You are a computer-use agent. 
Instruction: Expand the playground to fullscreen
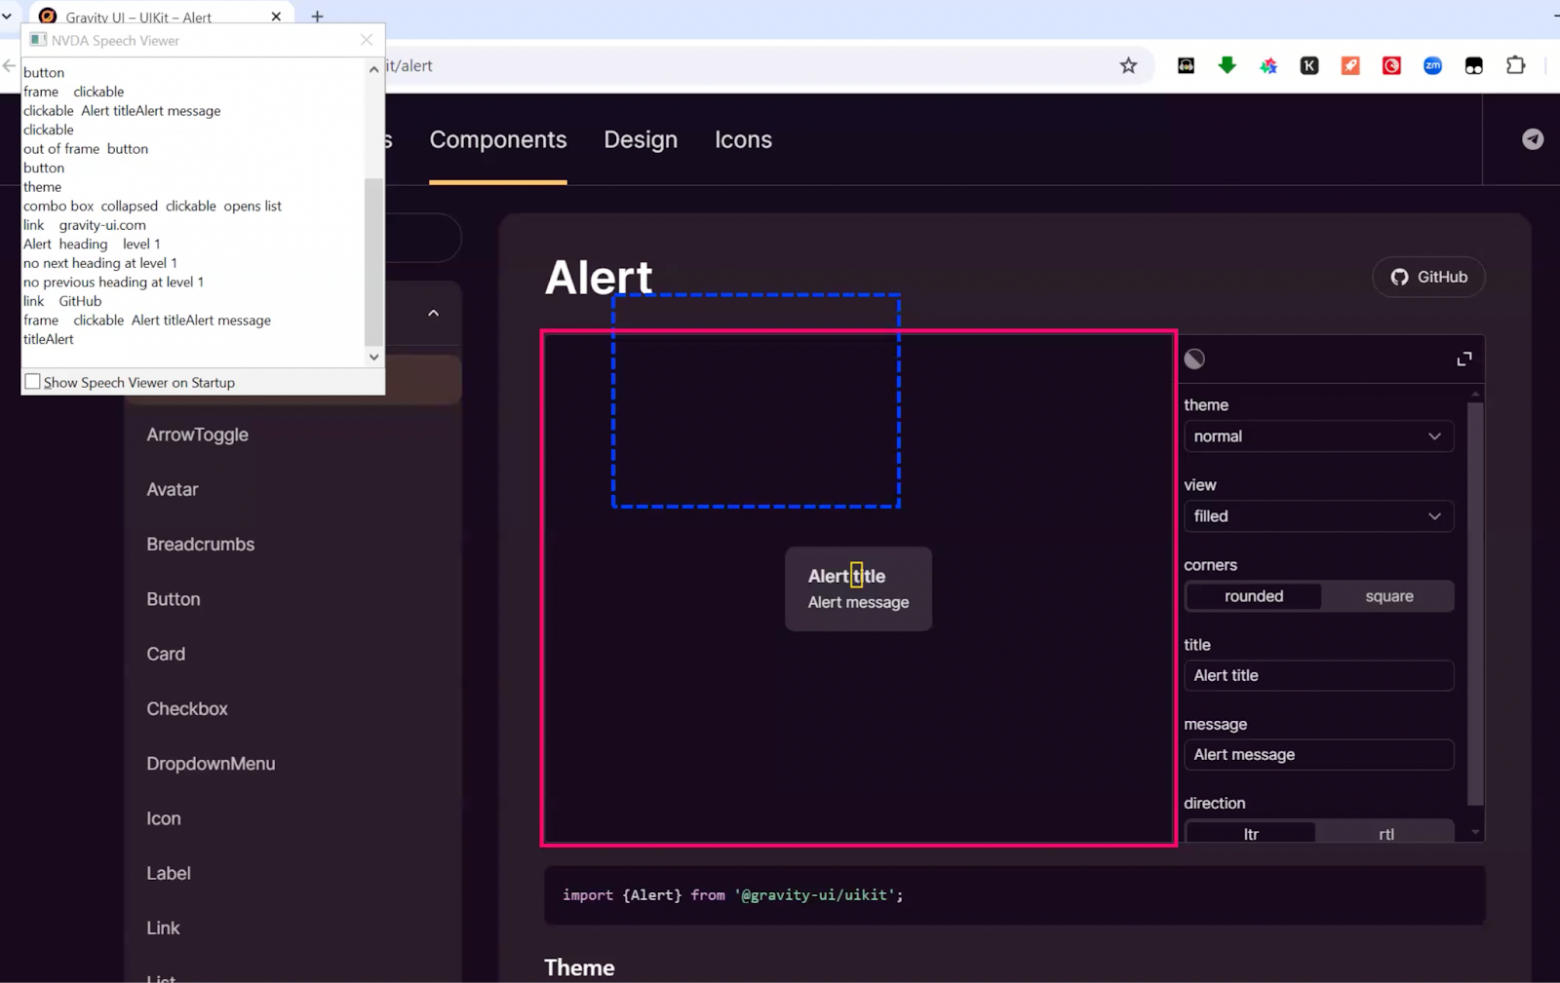1464,358
